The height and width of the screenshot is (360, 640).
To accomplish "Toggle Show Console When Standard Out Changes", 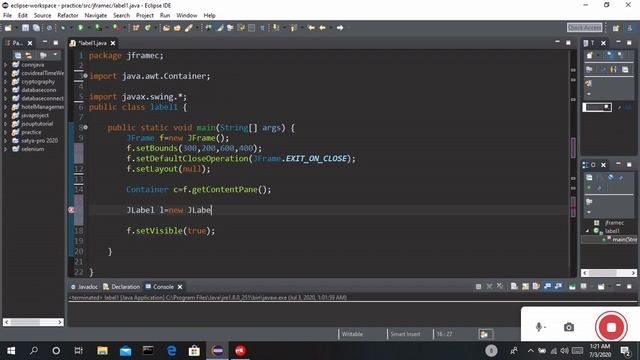I will [x=547, y=287].
